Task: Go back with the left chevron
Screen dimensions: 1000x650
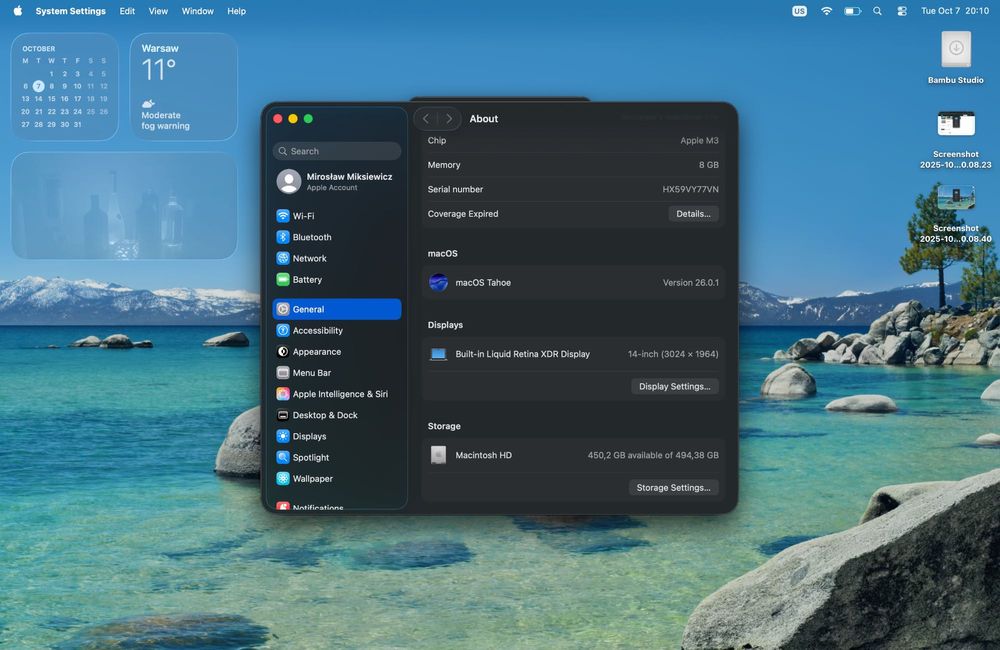Action: pyautogui.click(x=426, y=119)
